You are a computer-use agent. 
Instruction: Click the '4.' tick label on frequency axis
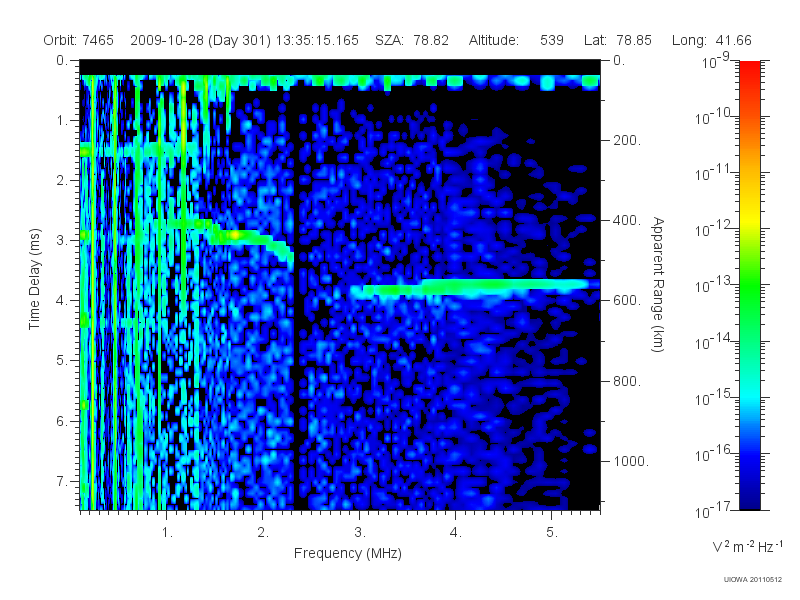click(x=456, y=533)
